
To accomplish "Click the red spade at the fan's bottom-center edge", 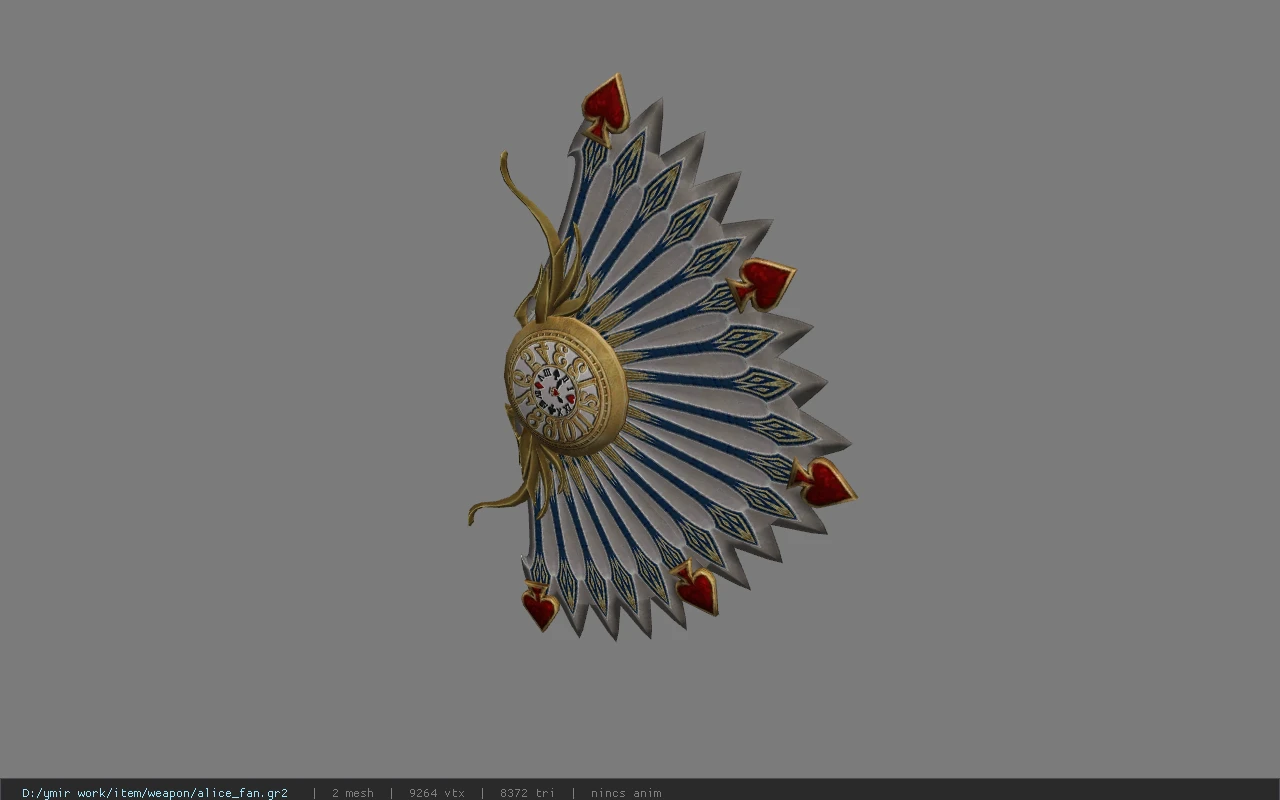I will [x=697, y=588].
